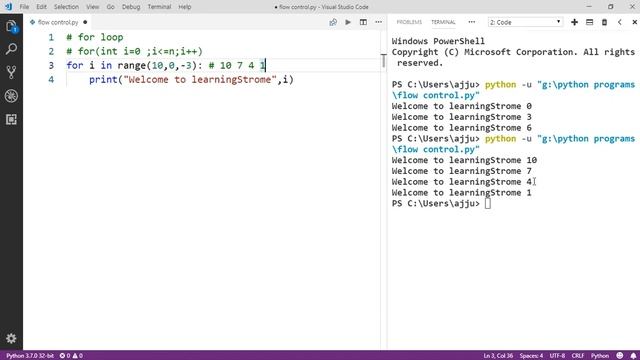Open the Extensions view

[x=11, y=119]
